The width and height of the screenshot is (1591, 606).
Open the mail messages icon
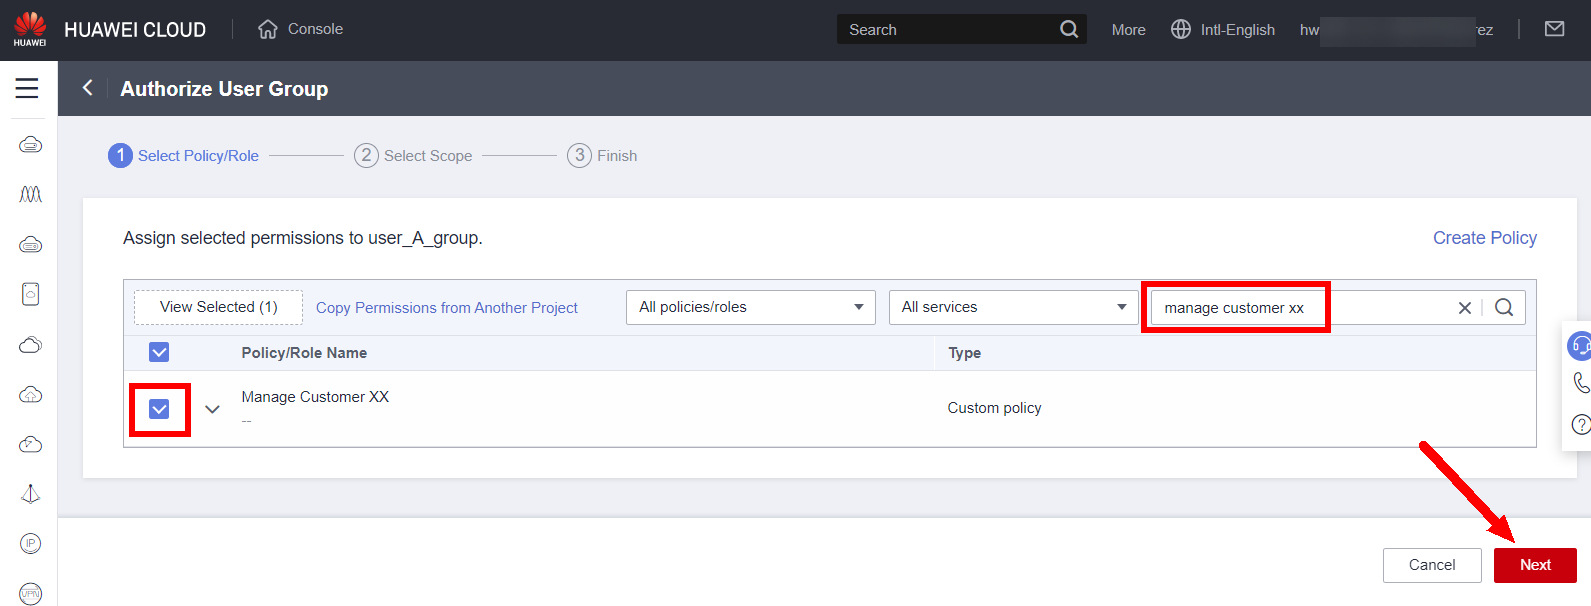pyautogui.click(x=1554, y=29)
